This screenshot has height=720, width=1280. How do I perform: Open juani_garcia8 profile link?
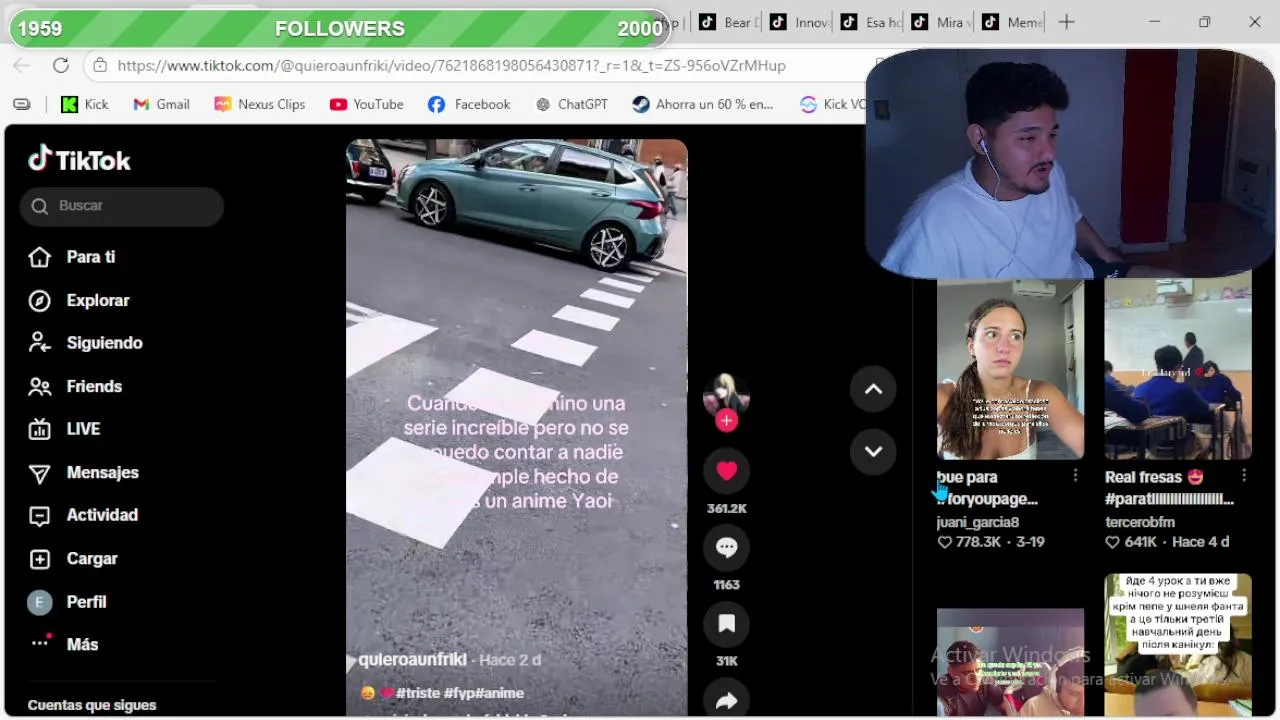pyautogui.click(x=978, y=522)
